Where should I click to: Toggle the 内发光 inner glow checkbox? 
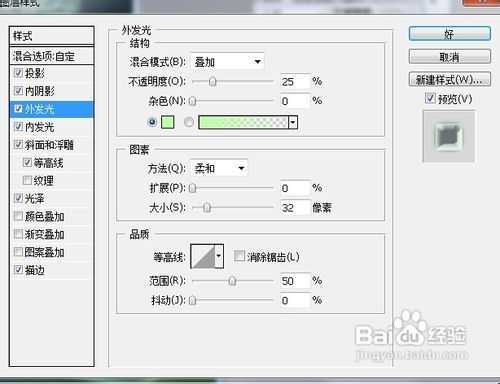point(18,127)
